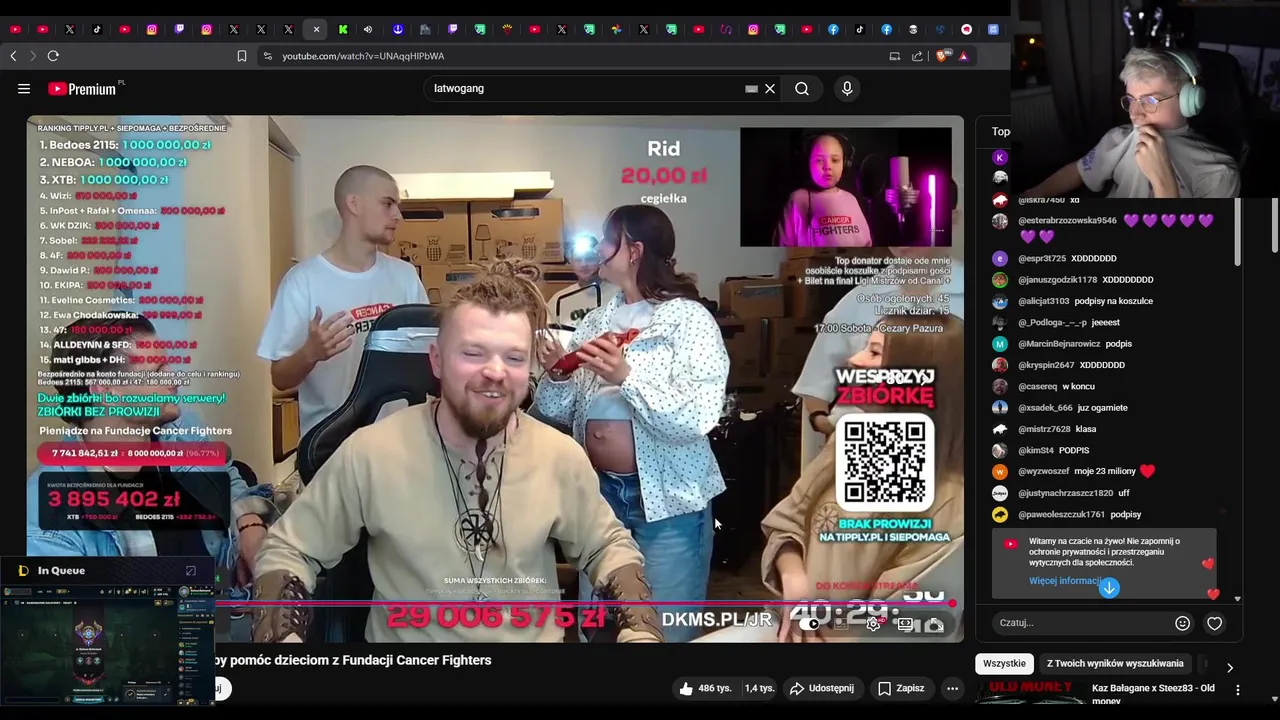Open Więcej informacji link in chat
The height and width of the screenshot is (720, 1280).
1064,581
